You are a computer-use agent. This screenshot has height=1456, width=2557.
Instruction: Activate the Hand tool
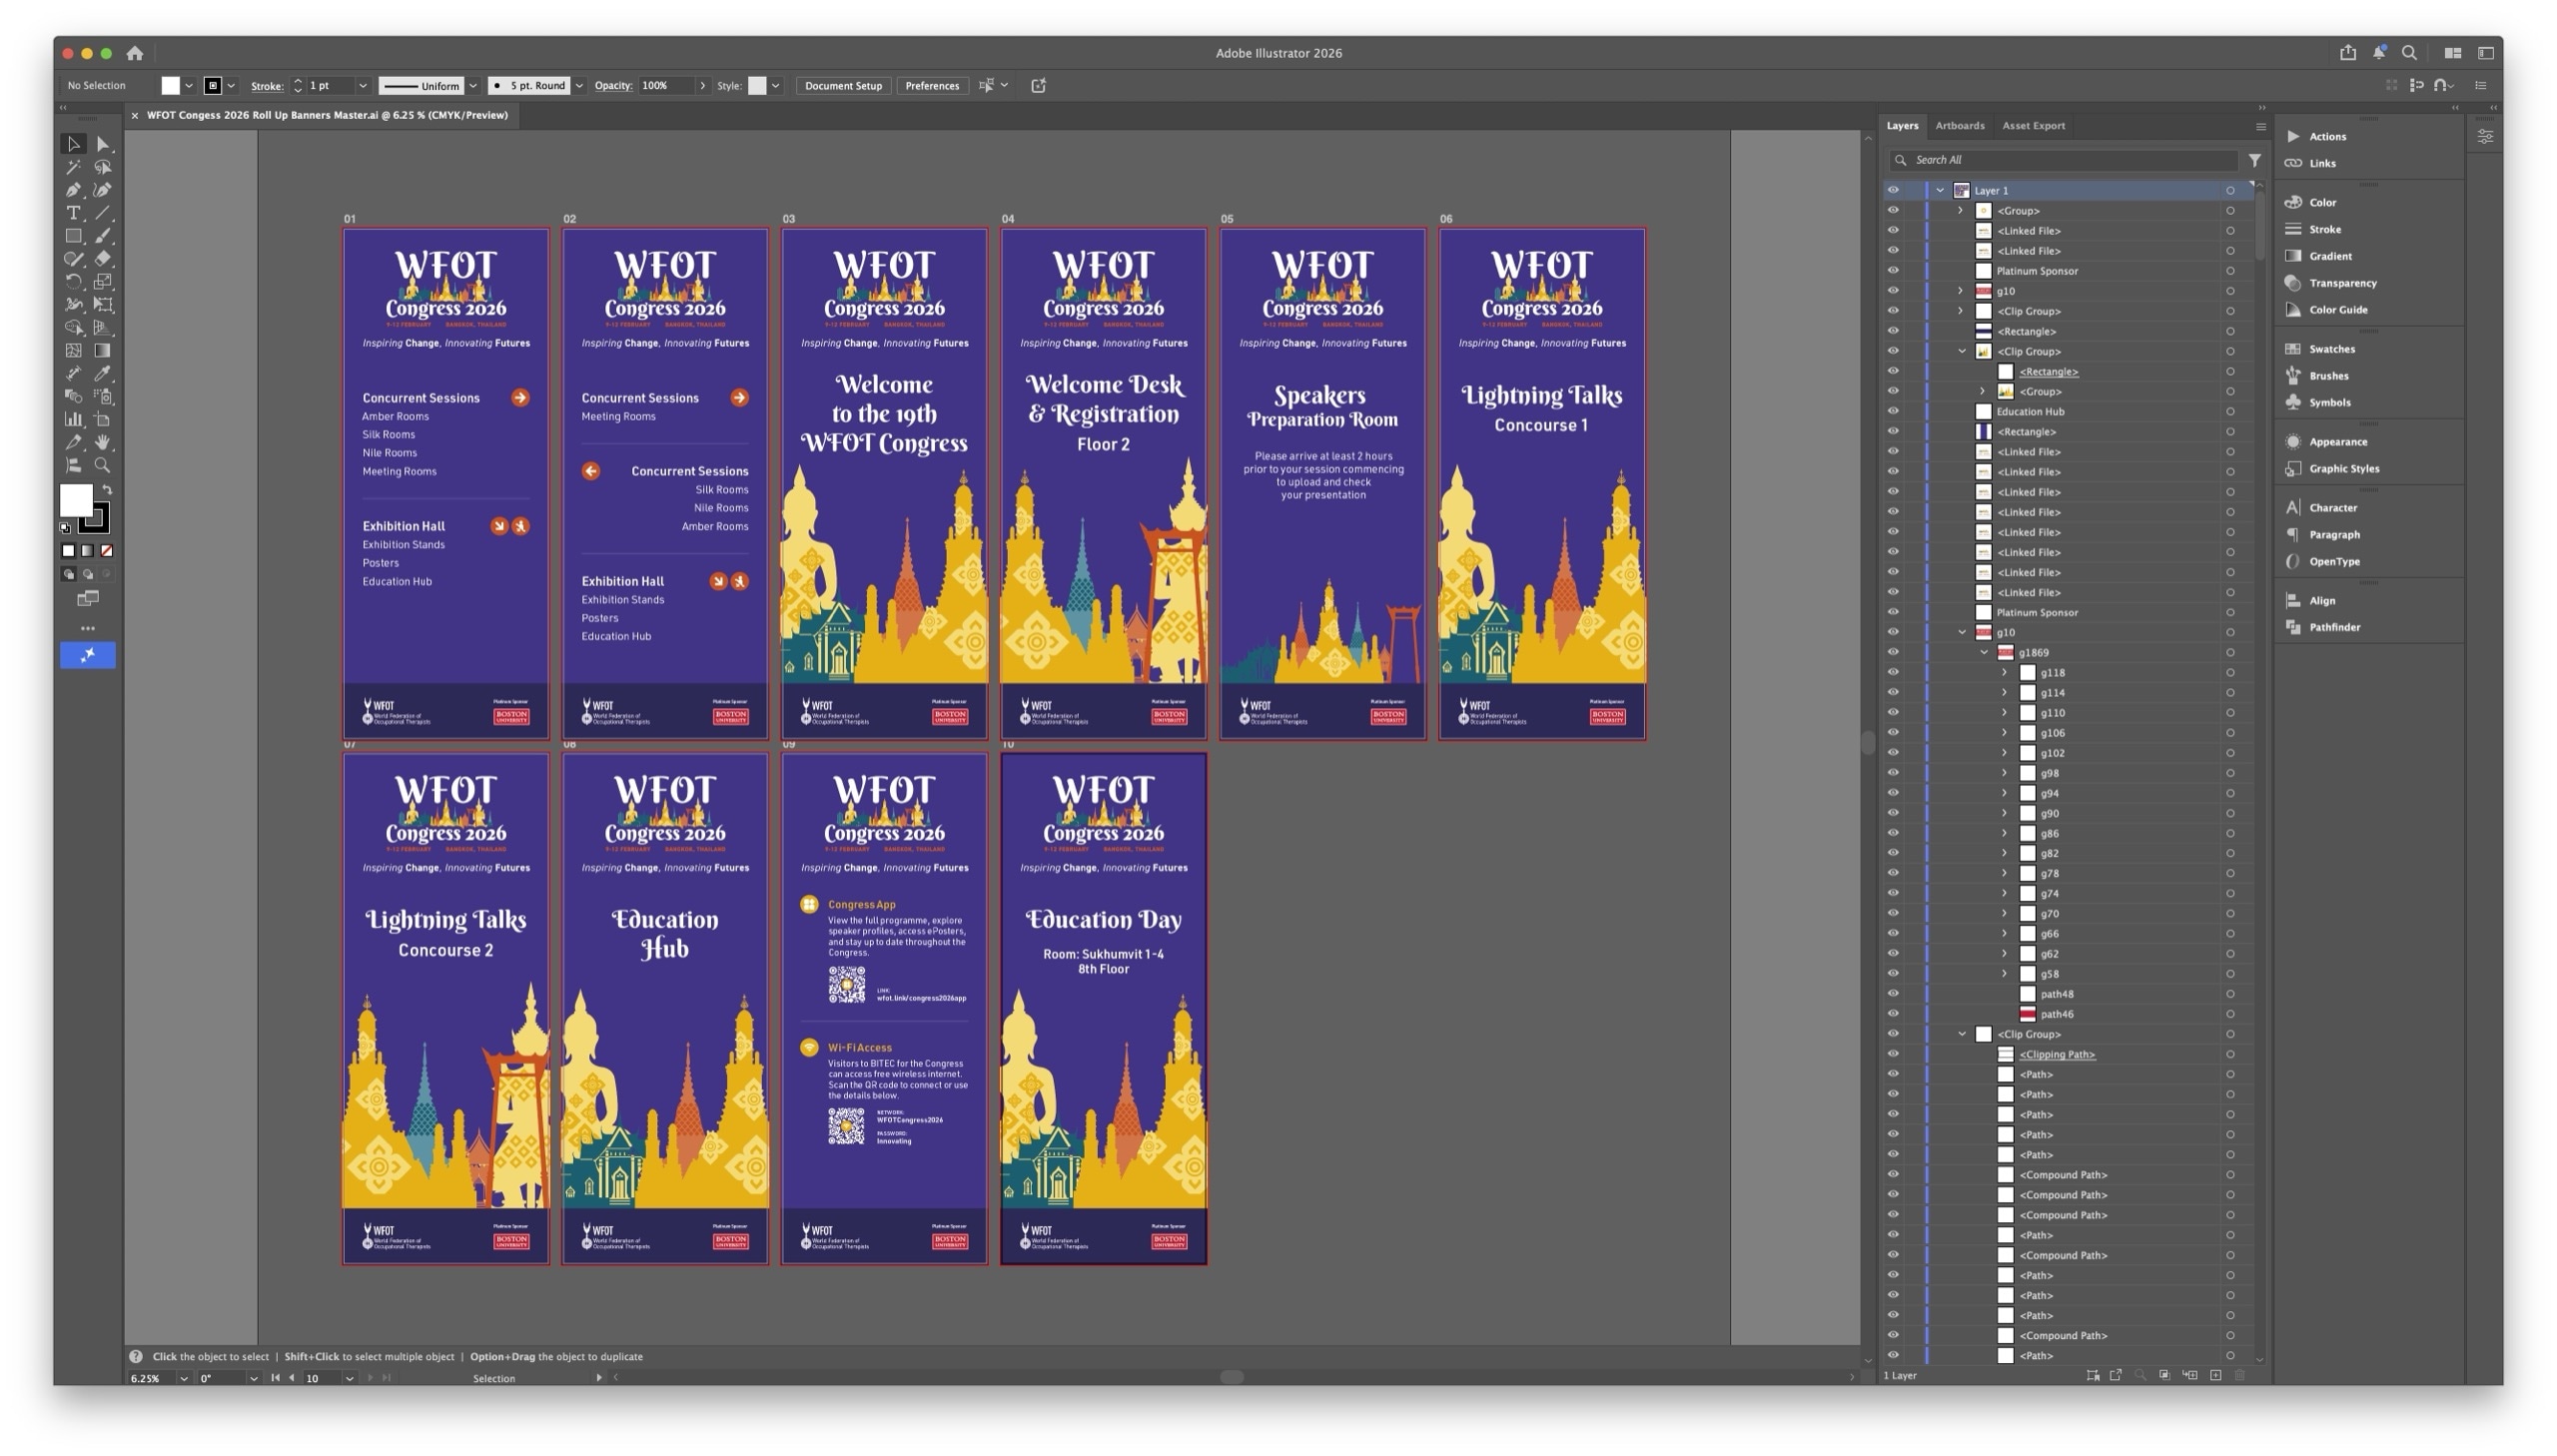(x=103, y=442)
